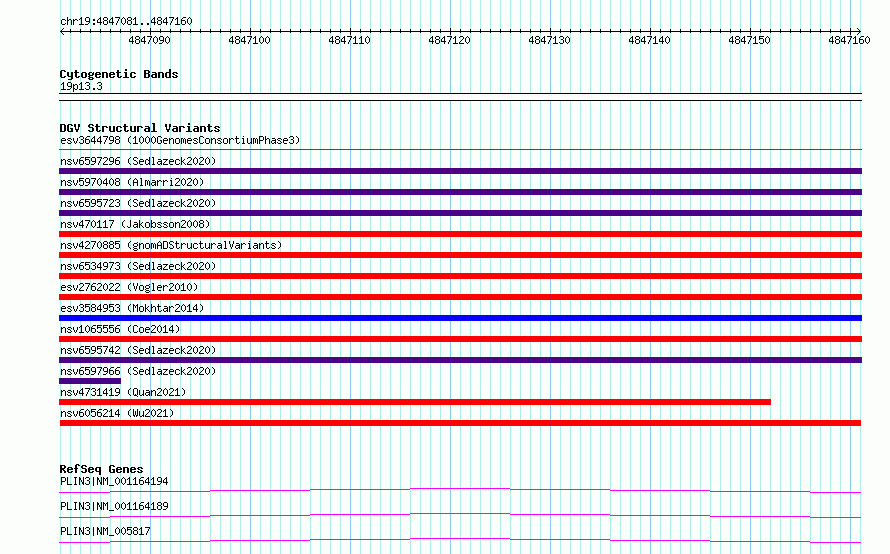
Task: Click the red bar under nsv470117
Action: click(x=460, y=234)
